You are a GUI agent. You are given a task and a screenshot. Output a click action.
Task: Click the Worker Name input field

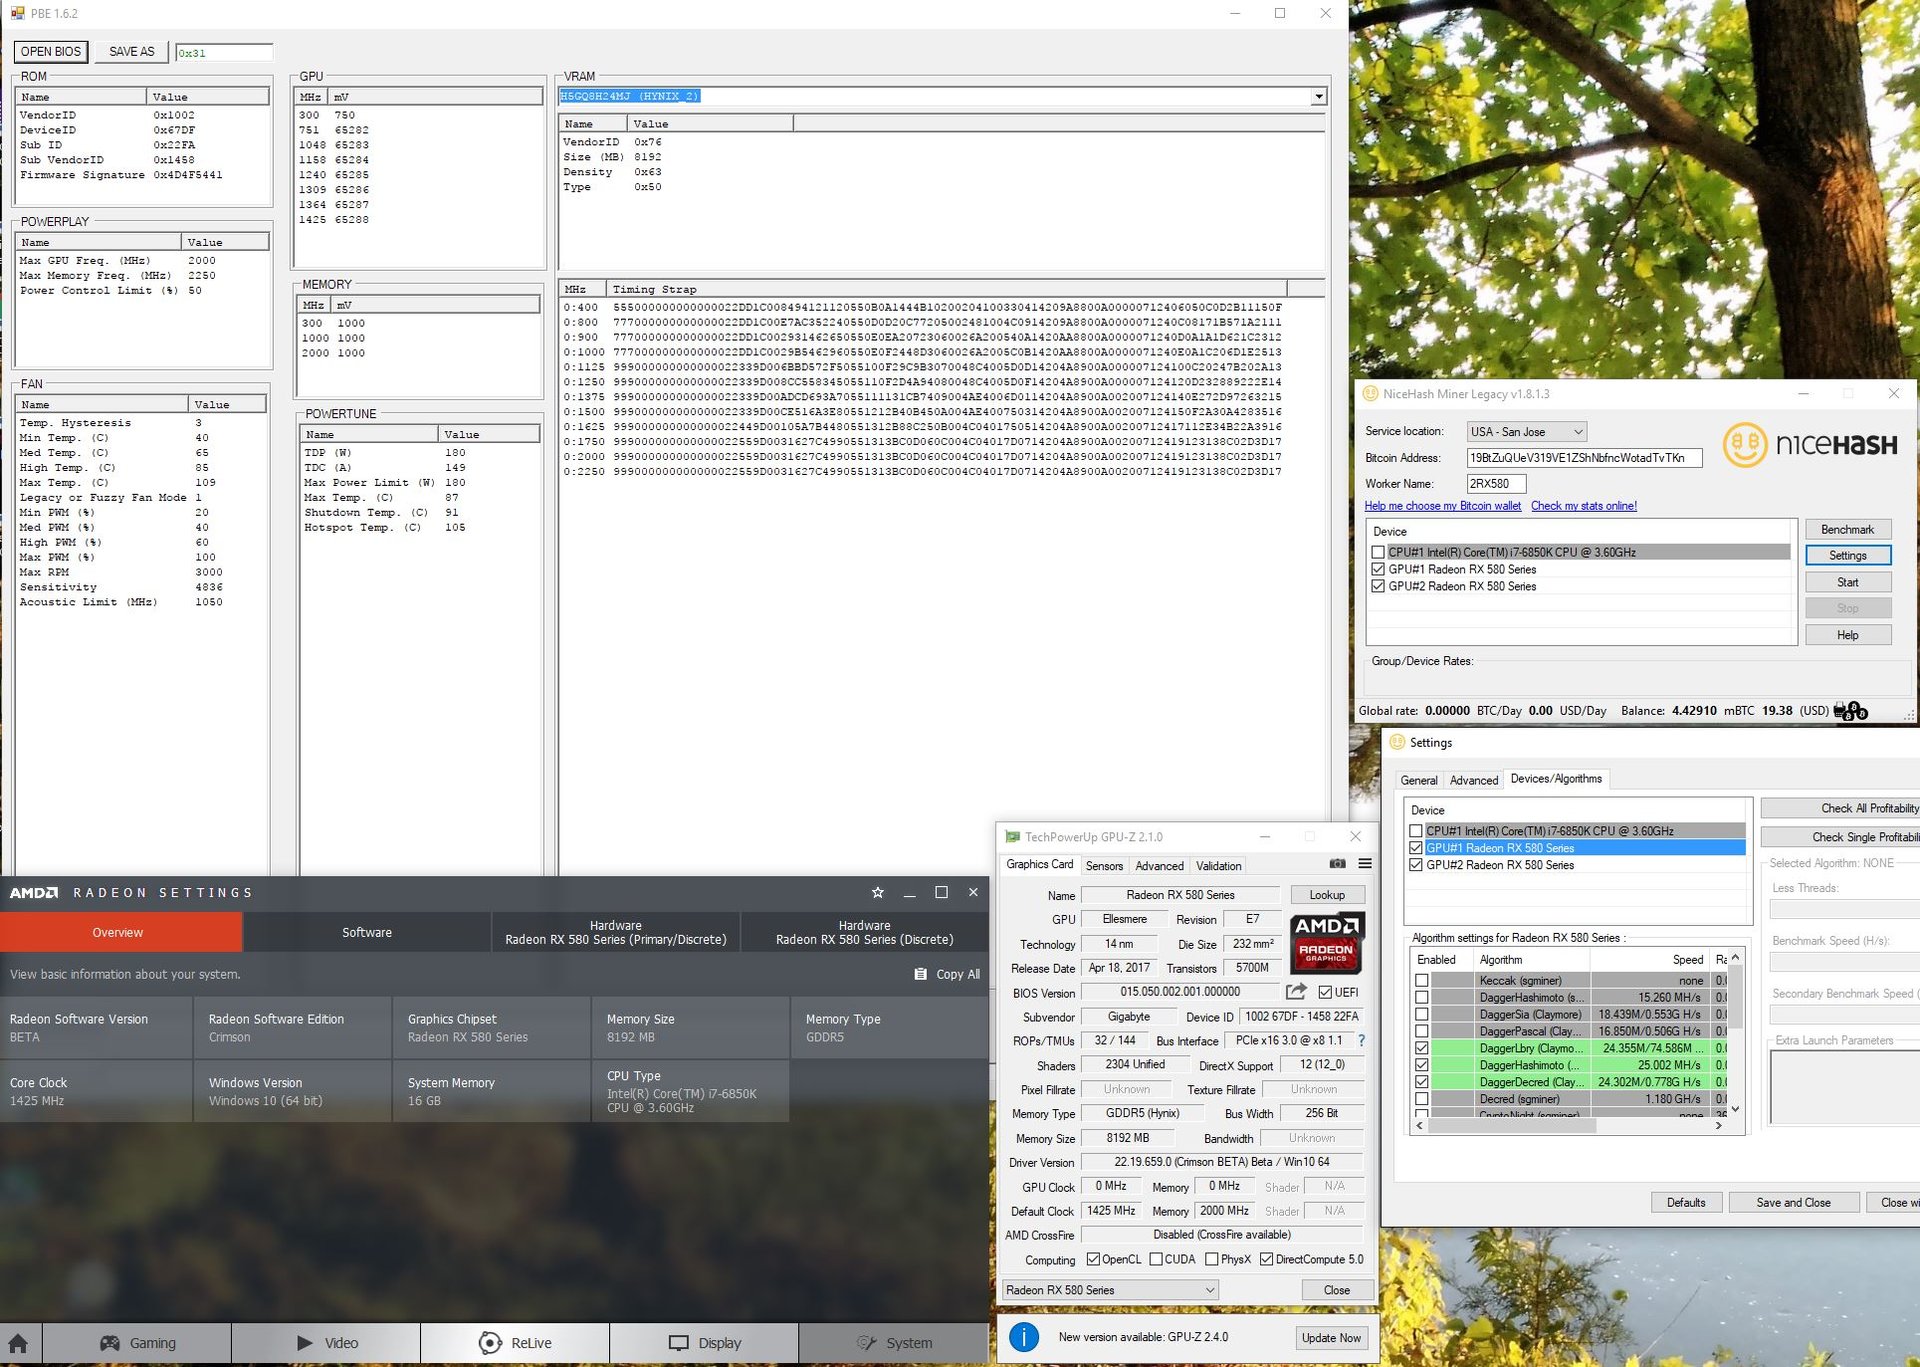1495,484
